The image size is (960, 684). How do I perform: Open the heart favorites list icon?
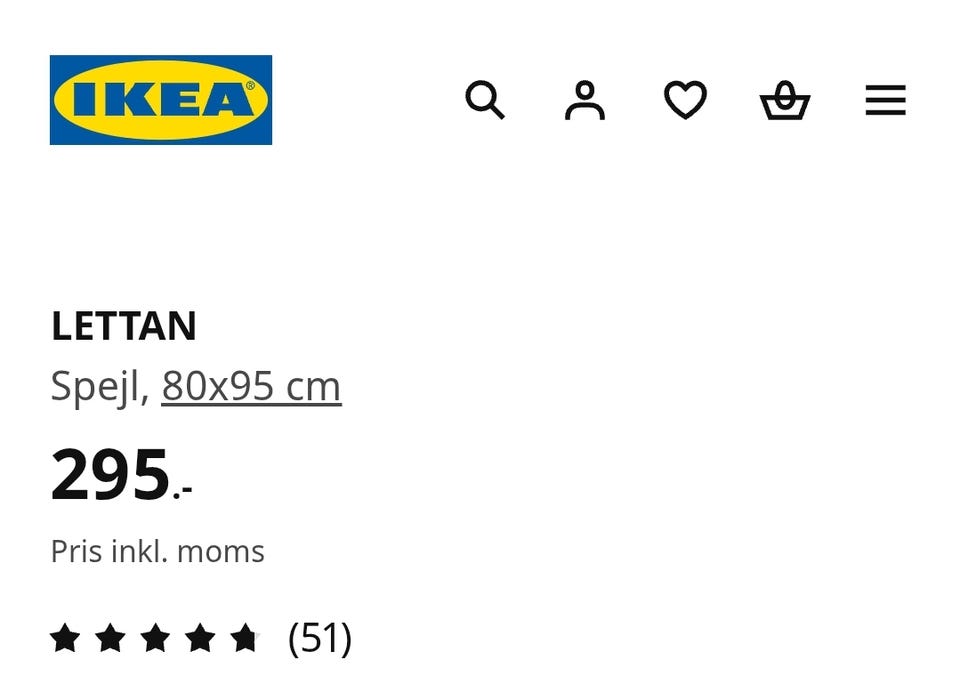point(685,100)
